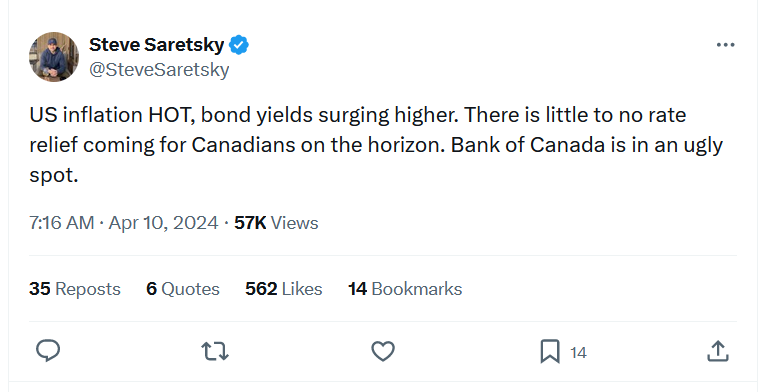The image size is (778, 392).
Task: Open the 14 Bookmarks count label
Action: coord(405,289)
